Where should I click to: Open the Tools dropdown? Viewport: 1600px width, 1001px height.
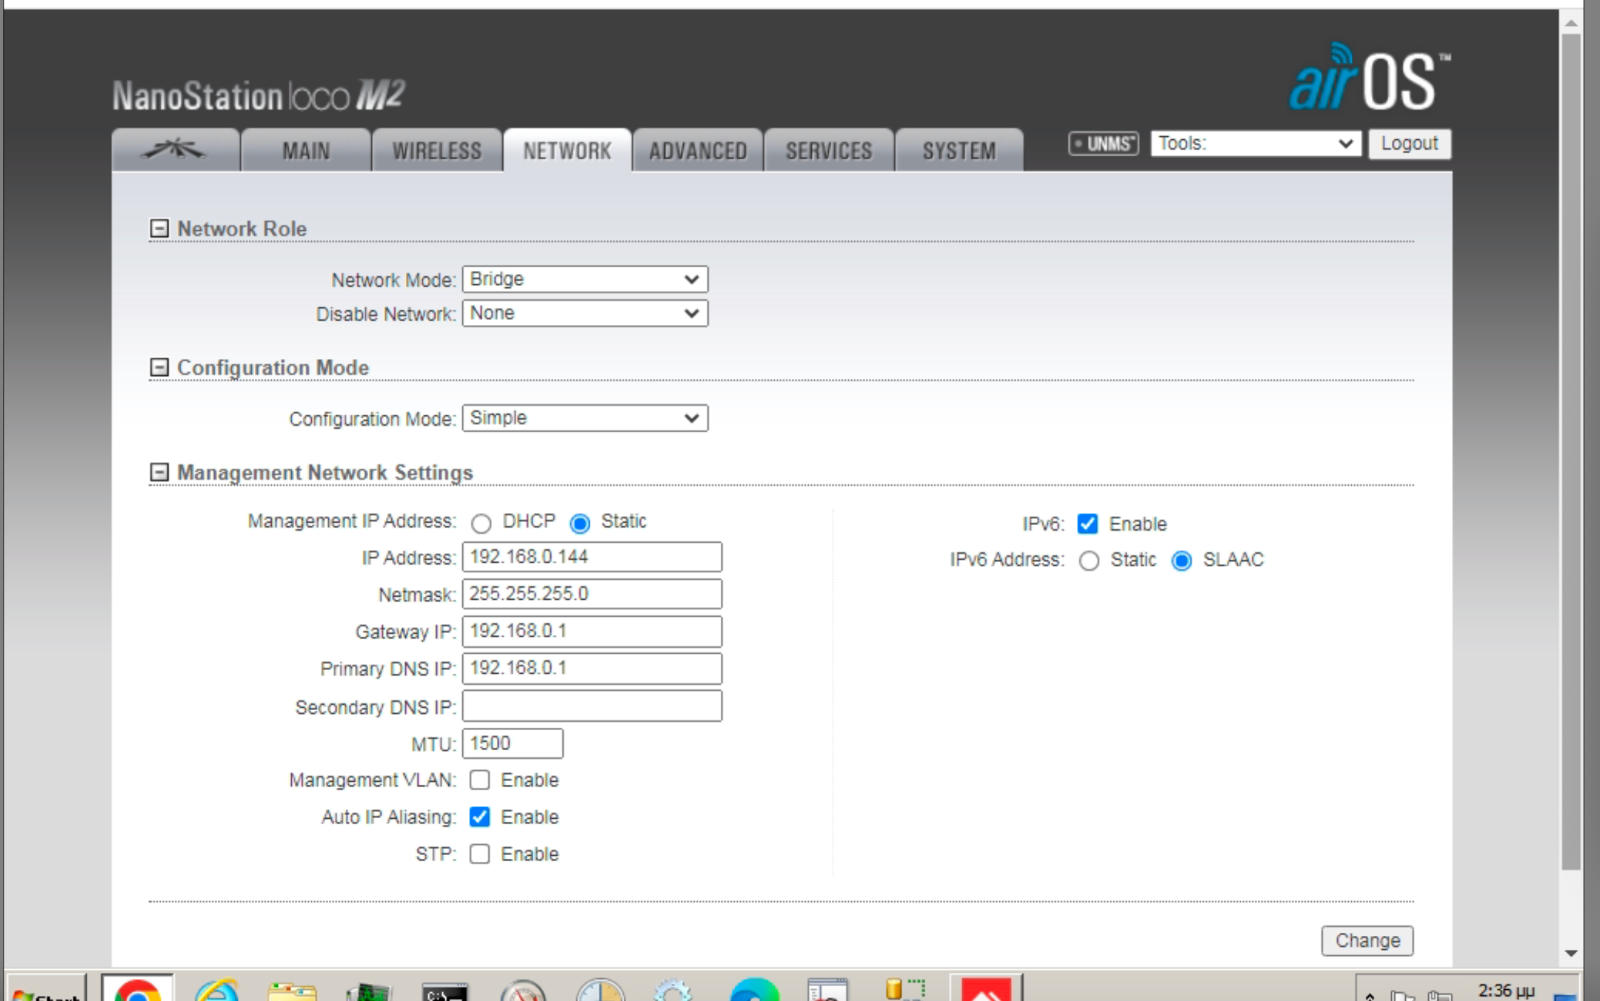click(x=1256, y=143)
